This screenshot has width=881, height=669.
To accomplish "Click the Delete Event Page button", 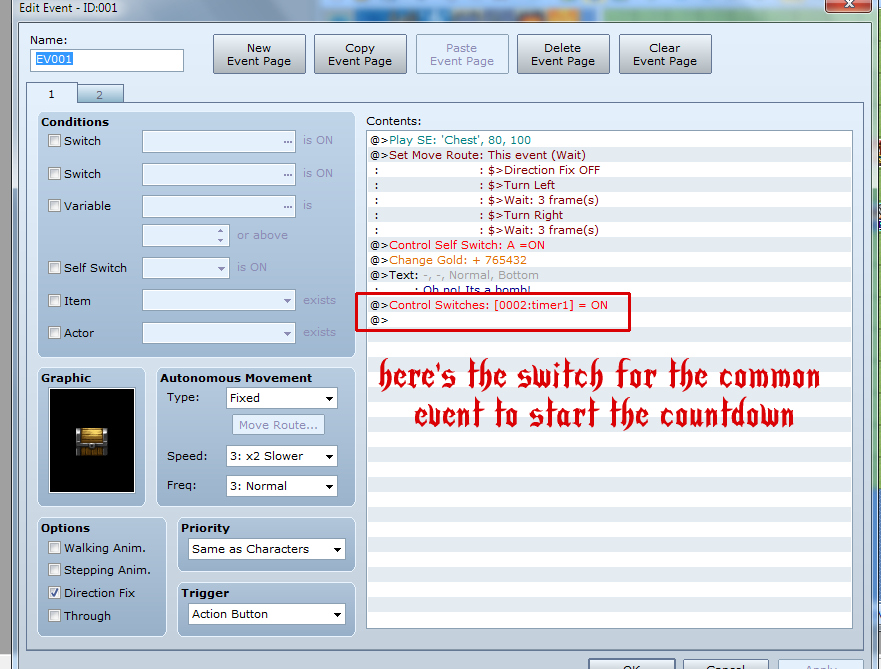I will 562,54.
